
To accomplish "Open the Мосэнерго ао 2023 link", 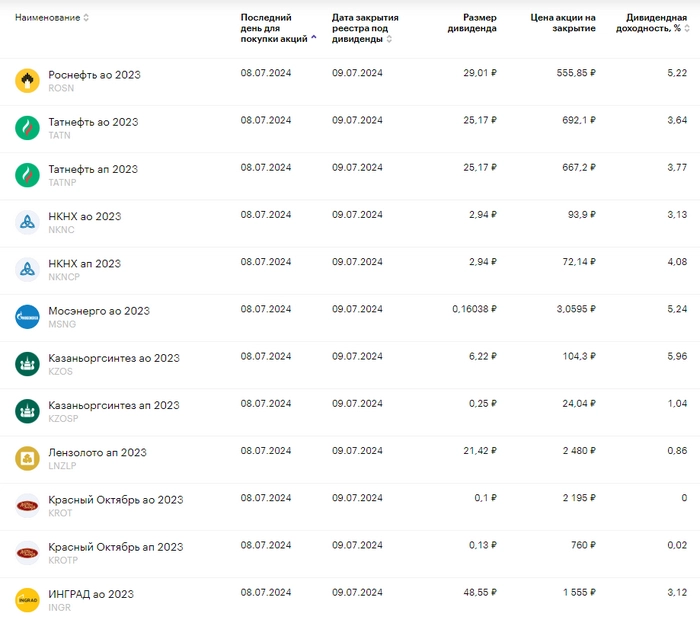I will click(x=98, y=311).
